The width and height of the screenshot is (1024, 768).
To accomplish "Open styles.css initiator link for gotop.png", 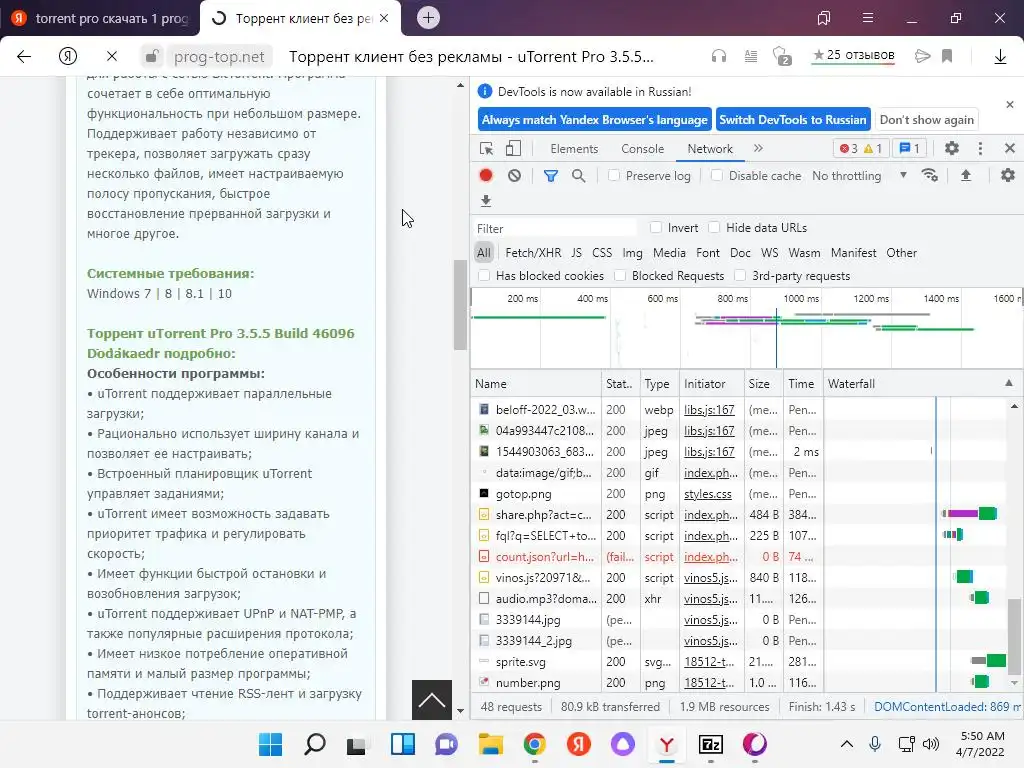I will click(707, 494).
